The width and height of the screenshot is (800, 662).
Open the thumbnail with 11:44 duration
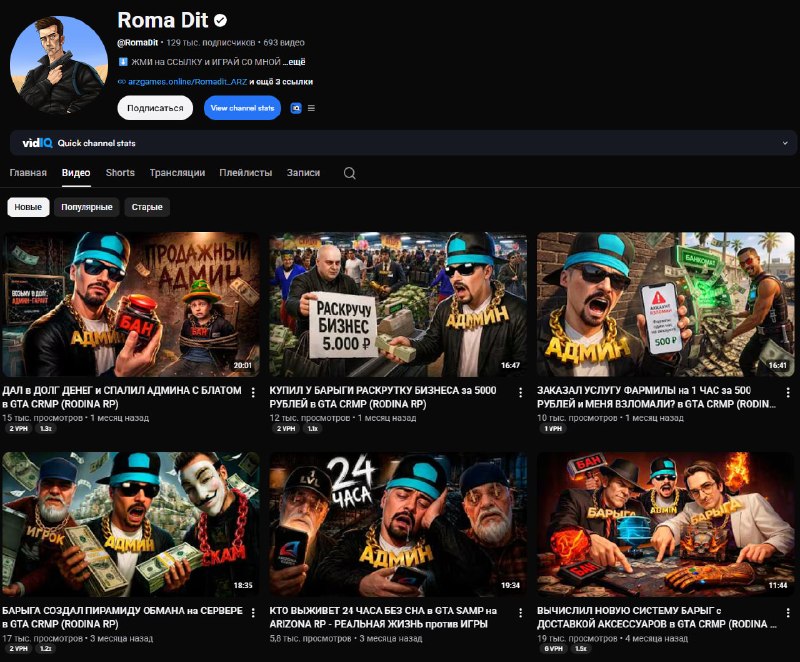665,524
